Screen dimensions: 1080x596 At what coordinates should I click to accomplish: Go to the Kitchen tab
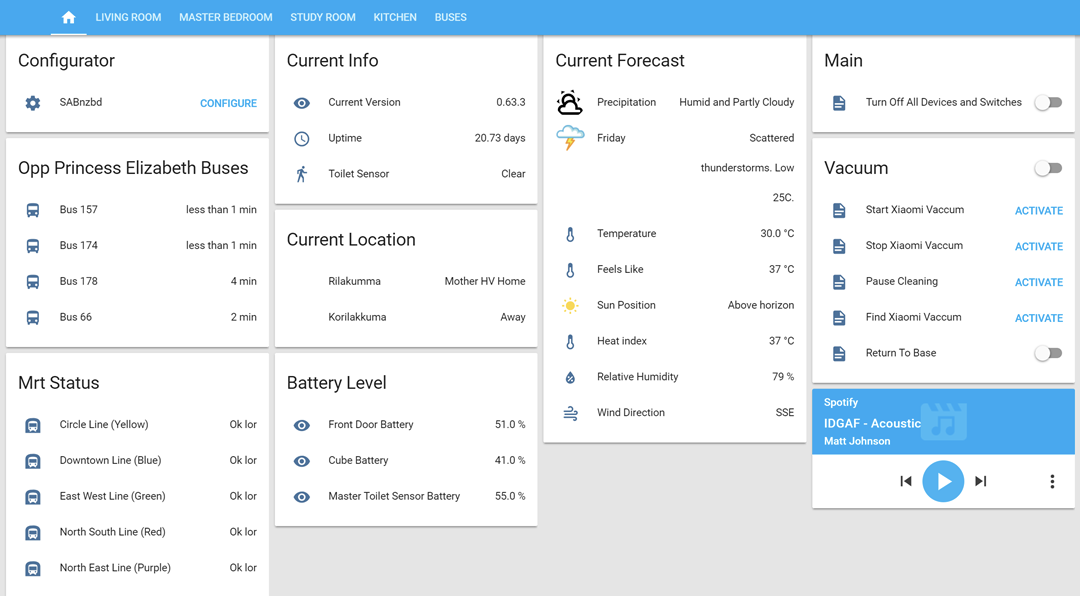coord(395,17)
